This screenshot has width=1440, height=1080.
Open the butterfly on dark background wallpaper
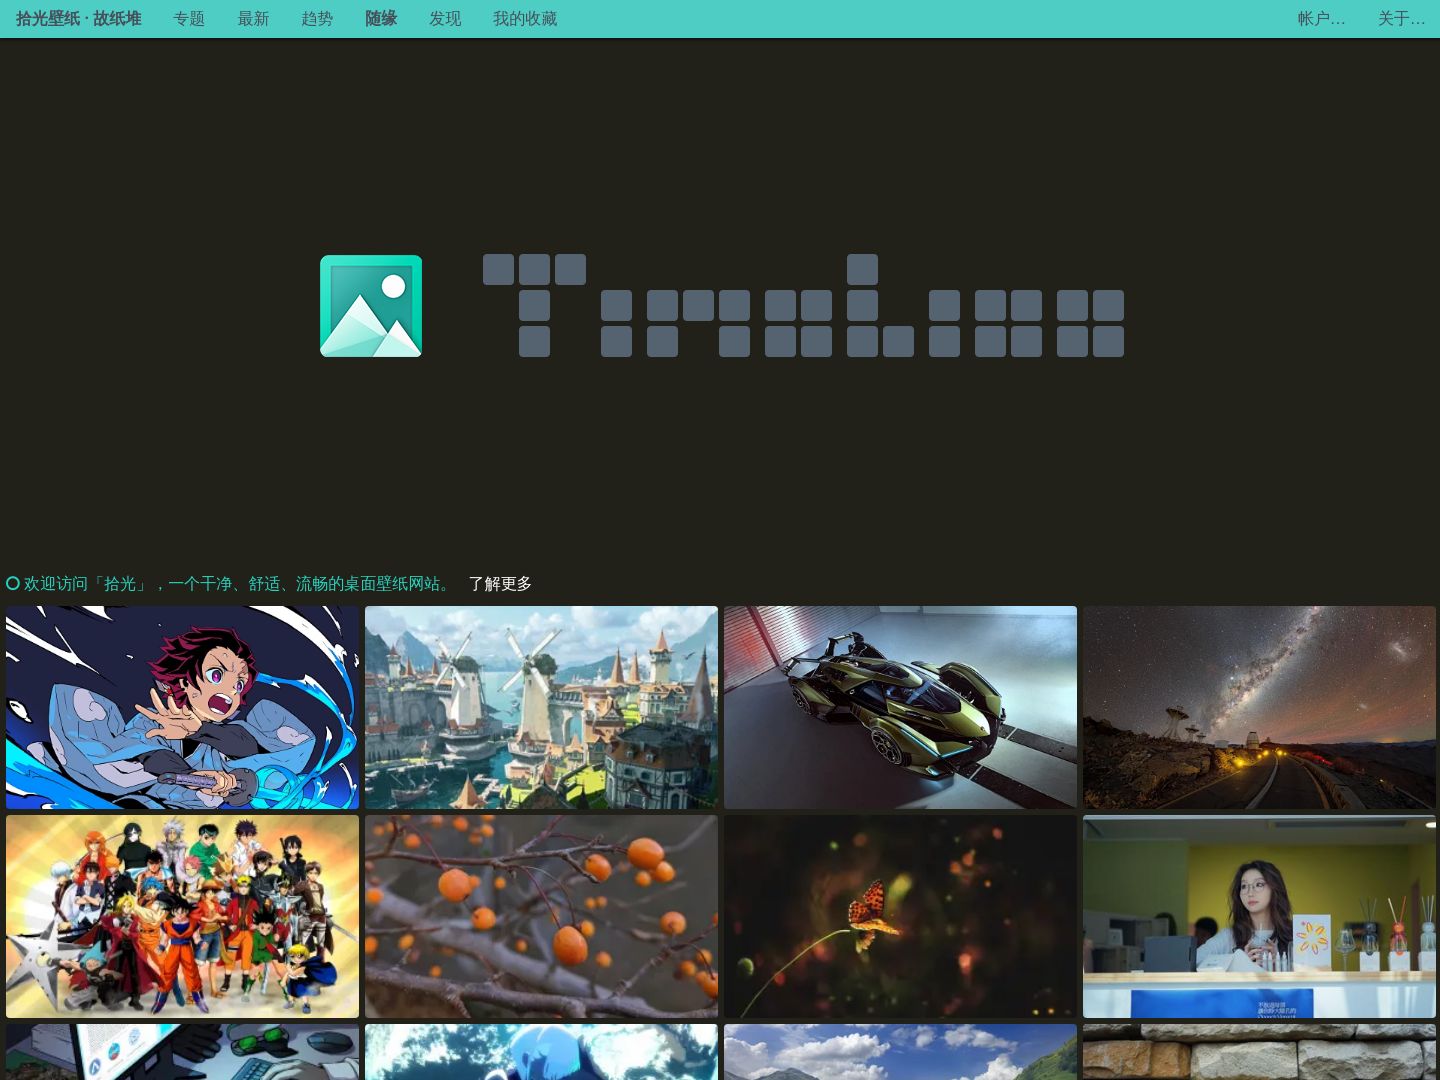tap(900, 916)
